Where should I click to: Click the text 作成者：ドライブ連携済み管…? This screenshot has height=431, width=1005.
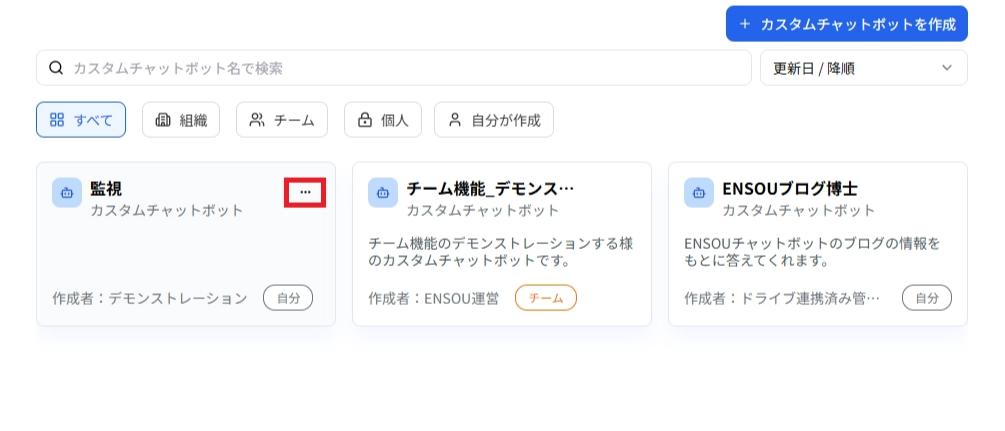coord(782,298)
